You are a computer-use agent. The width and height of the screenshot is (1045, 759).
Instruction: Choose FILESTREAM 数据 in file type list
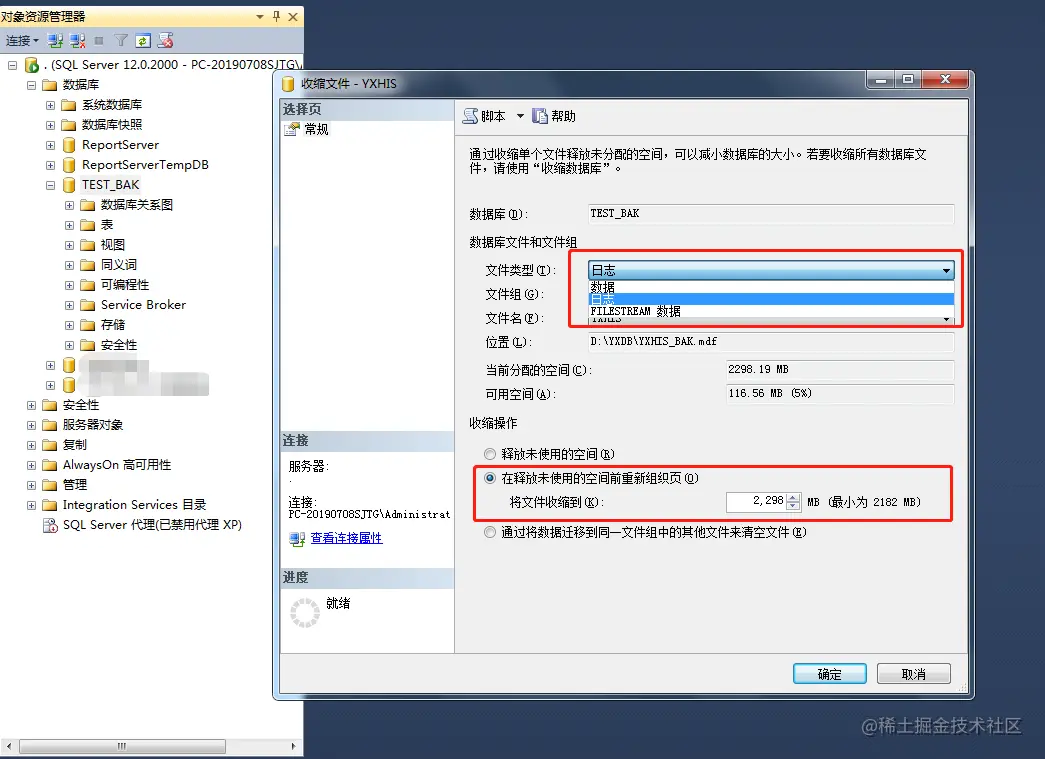coord(771,311)
